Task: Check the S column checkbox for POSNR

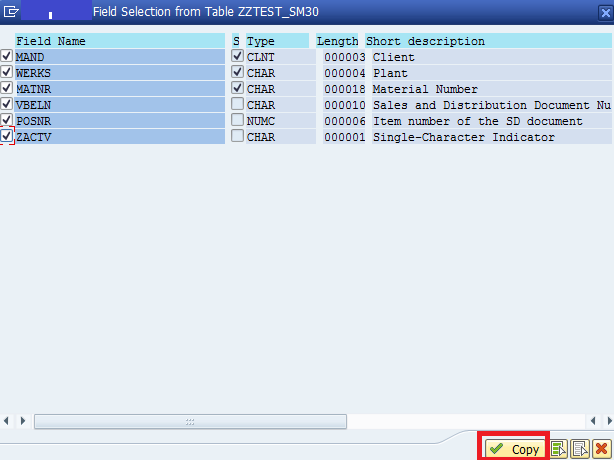Action: click(x=237, y=120)
